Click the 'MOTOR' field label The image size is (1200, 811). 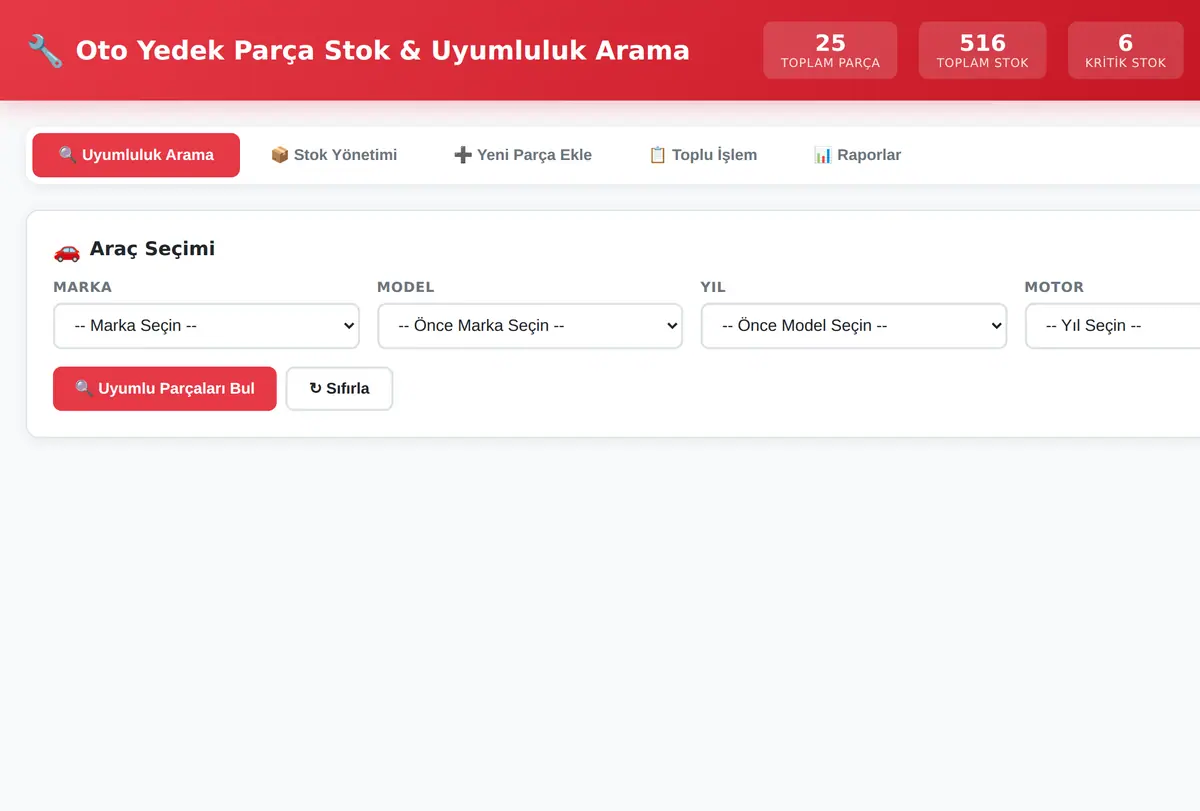(x=1054, y=287)
